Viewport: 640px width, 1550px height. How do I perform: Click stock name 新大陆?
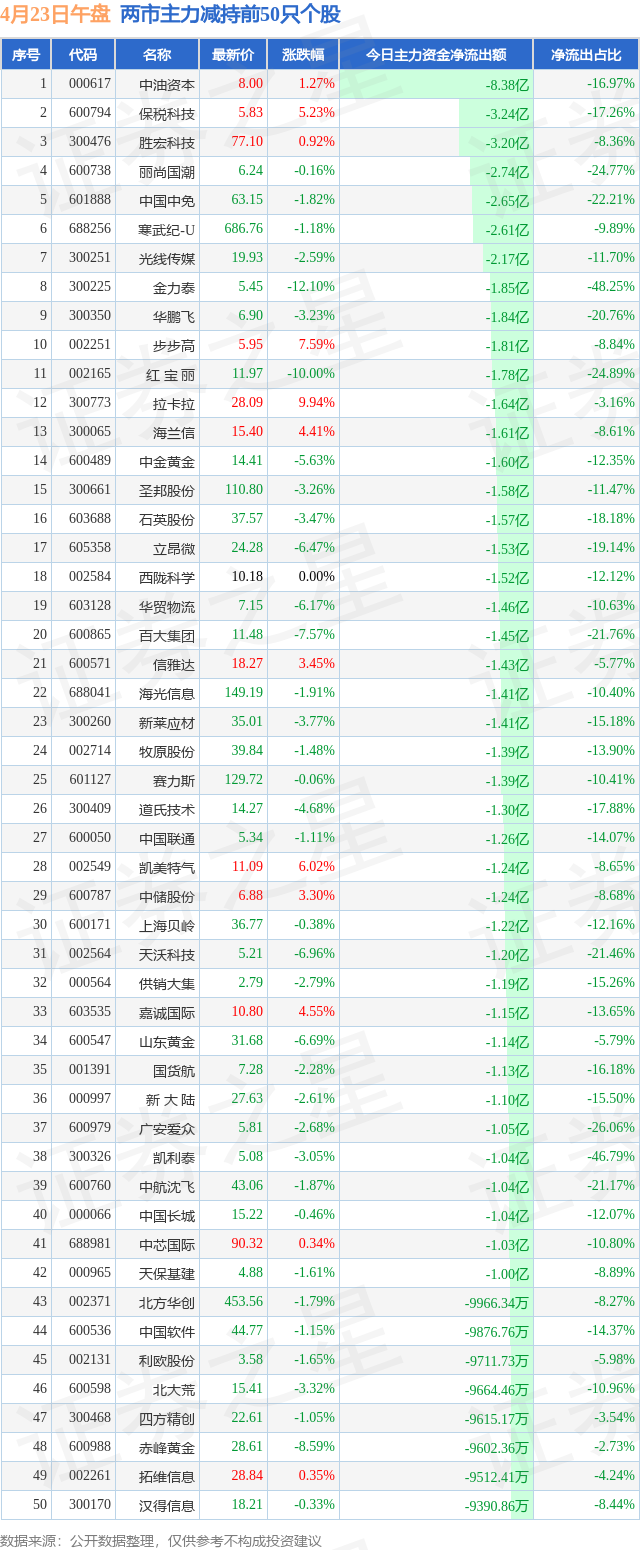[x=171, y=1099]
